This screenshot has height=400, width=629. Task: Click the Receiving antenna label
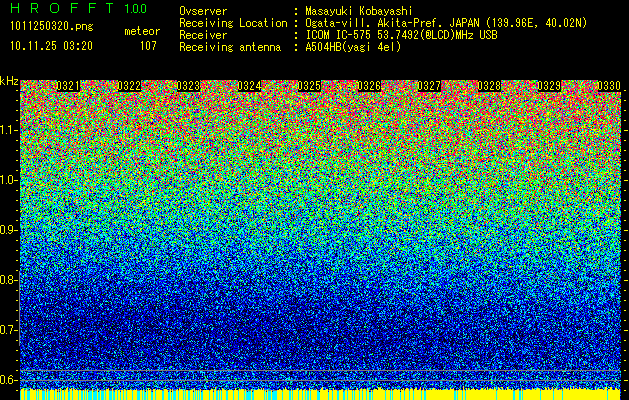point(230,47)
